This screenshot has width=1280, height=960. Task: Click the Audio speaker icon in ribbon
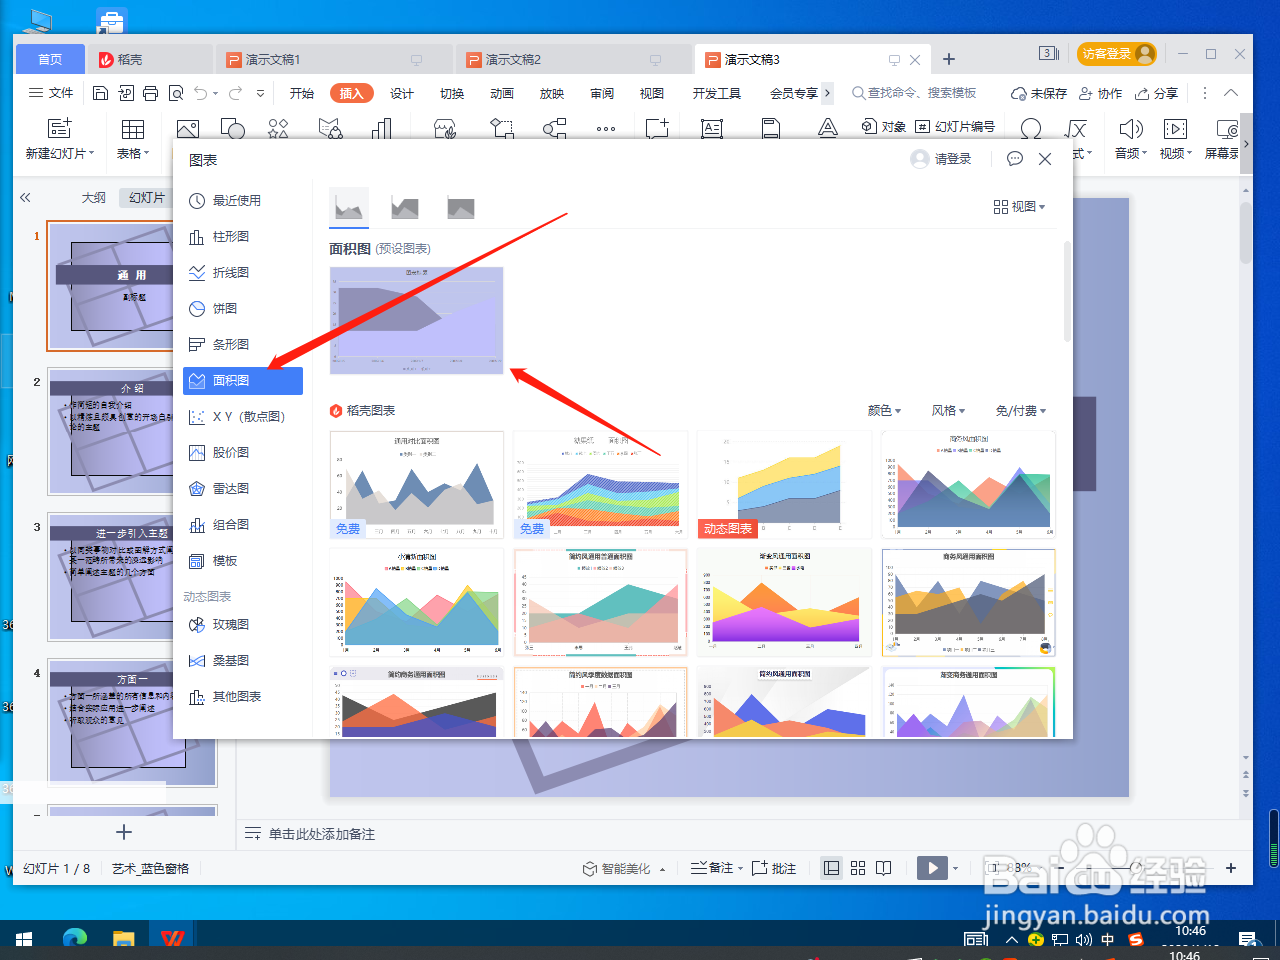(x=1131, y=128)
